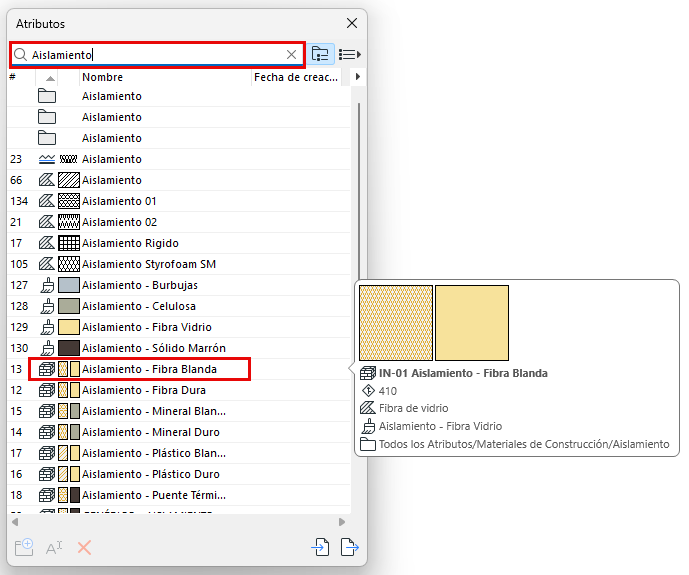Click grid pattern preview of Aislamiento Rigido
689x575 pixels.
(x=69, y=243)
